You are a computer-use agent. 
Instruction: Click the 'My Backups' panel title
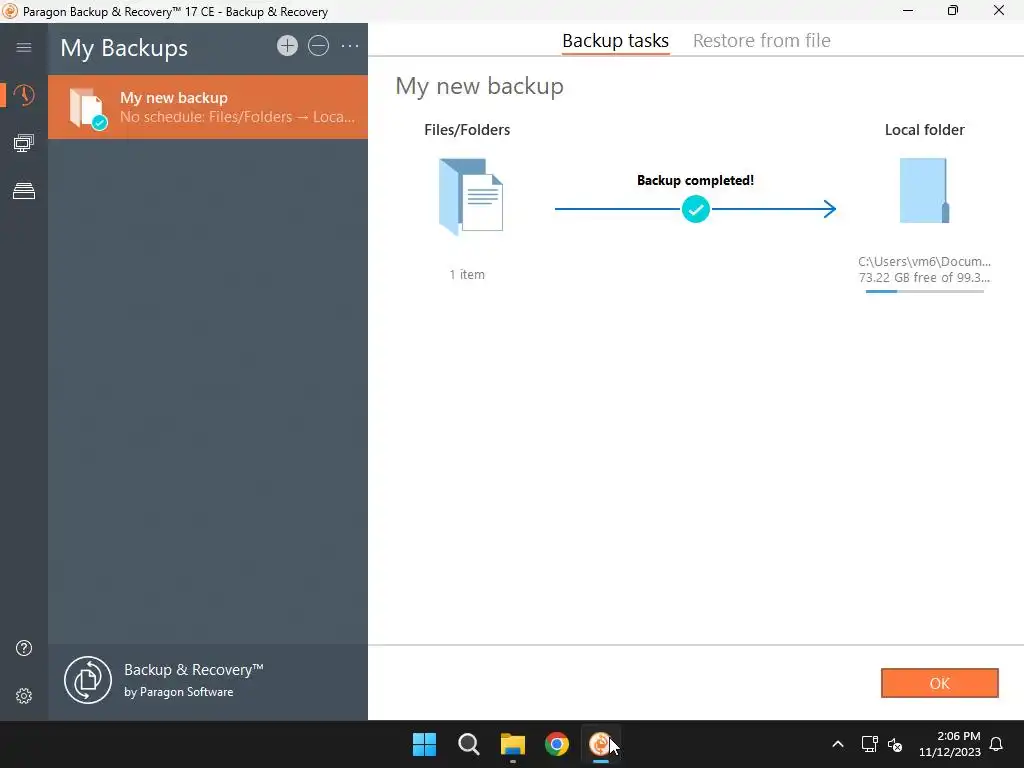point(124,48)
